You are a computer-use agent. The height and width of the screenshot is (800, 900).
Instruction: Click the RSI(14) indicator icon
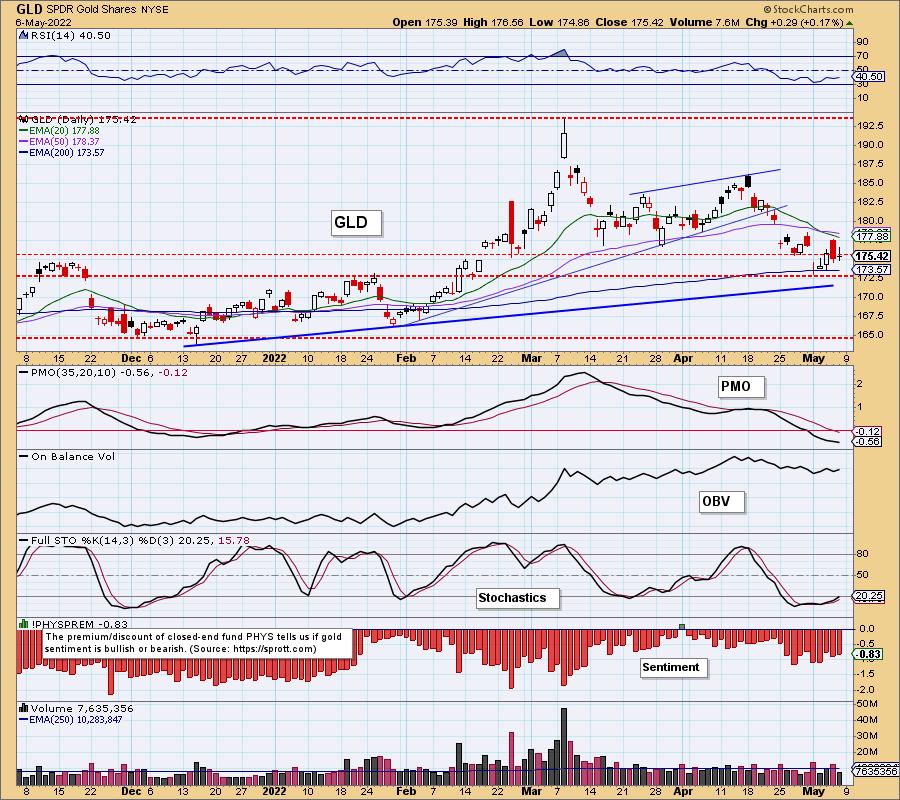pyautogui.click(x=24, y=35)
